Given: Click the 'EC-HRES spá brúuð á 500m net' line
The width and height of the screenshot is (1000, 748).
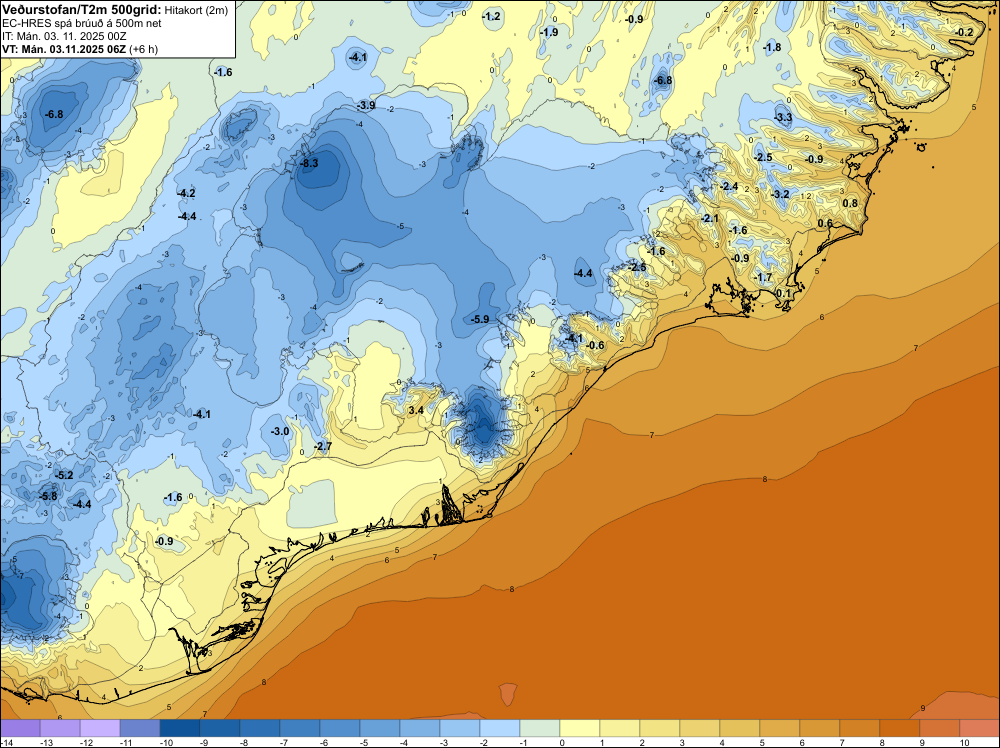Looking at the screenshot, I should pos(82,24).
